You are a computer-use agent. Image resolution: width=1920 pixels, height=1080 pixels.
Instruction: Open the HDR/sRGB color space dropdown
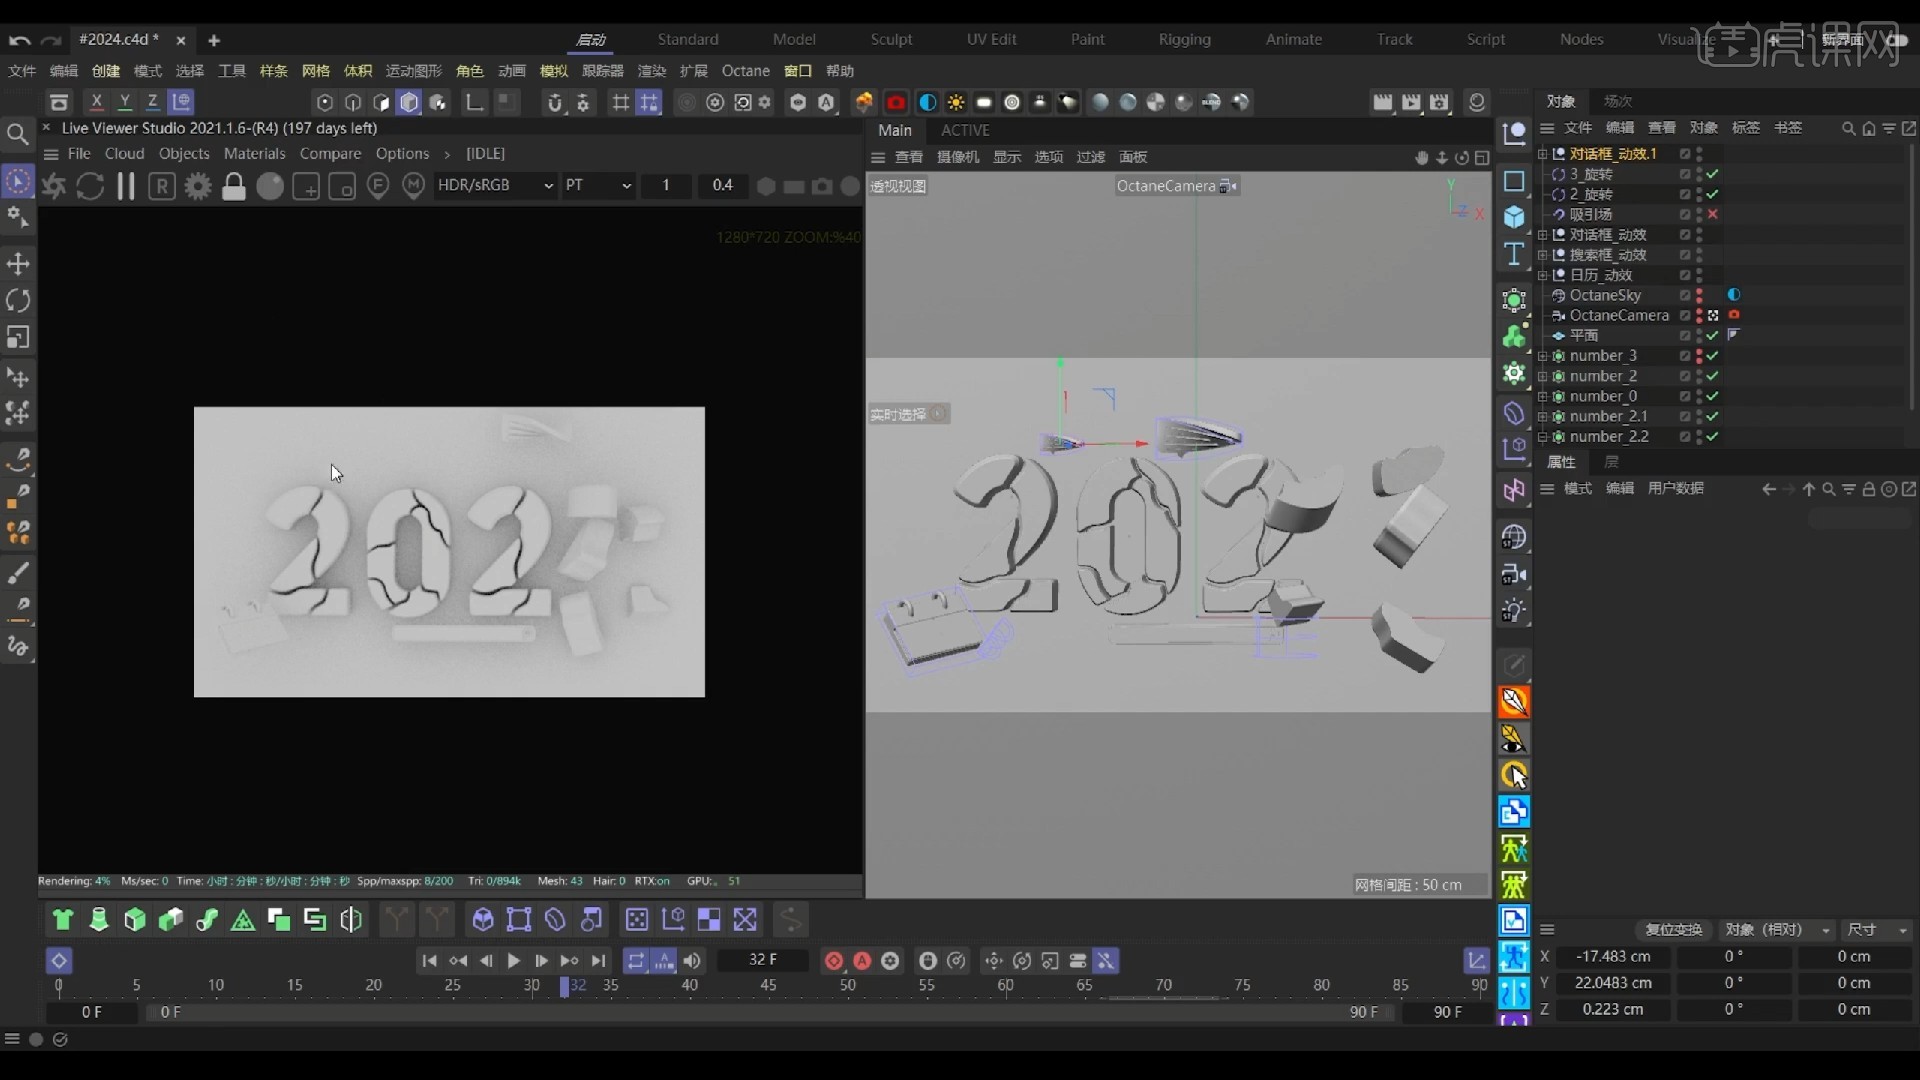[495, 186]
